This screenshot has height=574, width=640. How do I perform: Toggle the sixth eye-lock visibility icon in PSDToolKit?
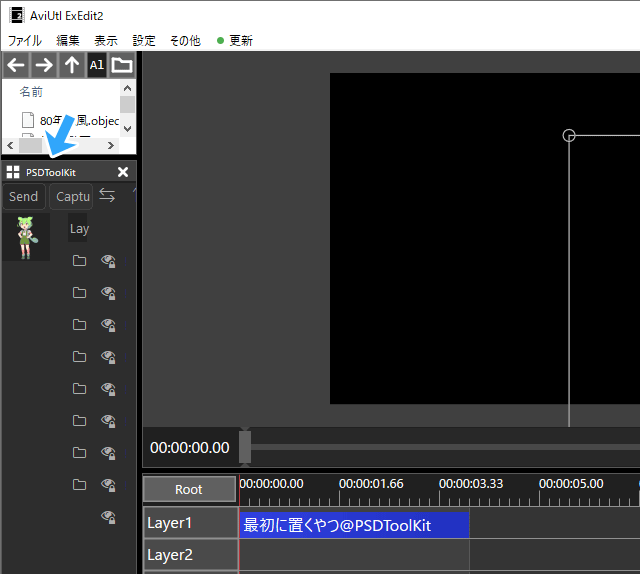click(108, 421)
